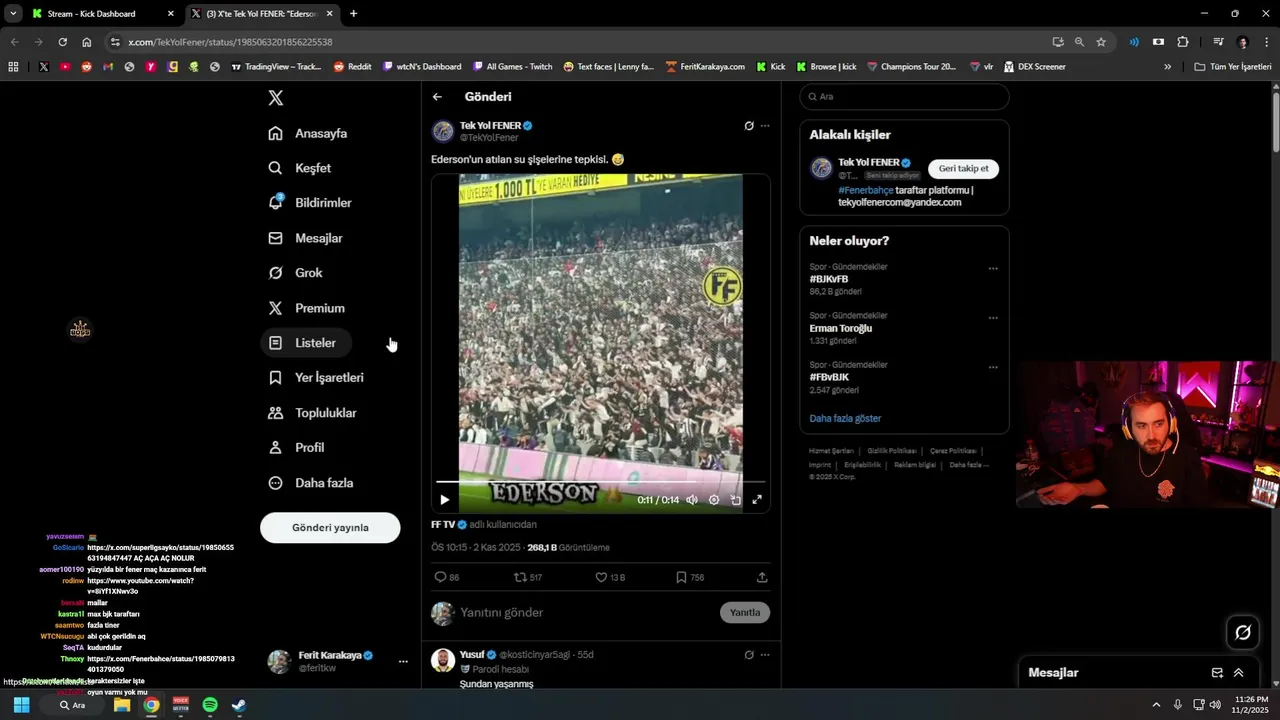
Task: Expand hidden bookmarks chevron
Action: [x=1167, y=67]
